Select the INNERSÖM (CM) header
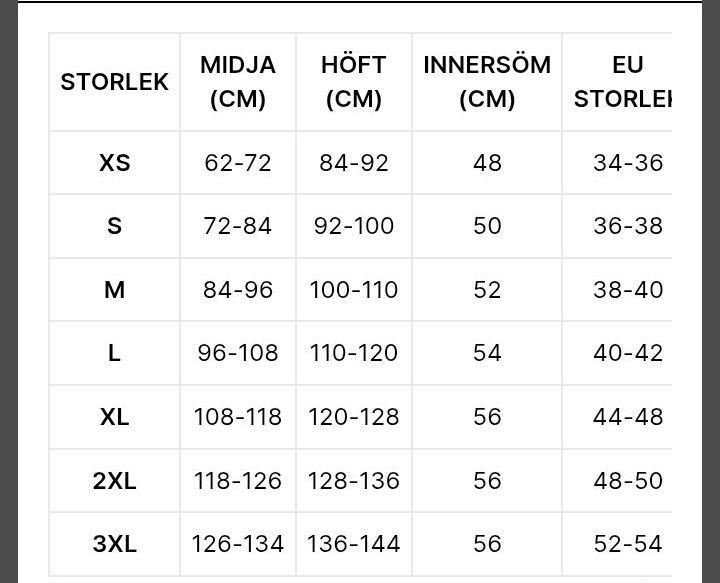The width and height of the screenshot is (720, 583). [x=487, y=82]
